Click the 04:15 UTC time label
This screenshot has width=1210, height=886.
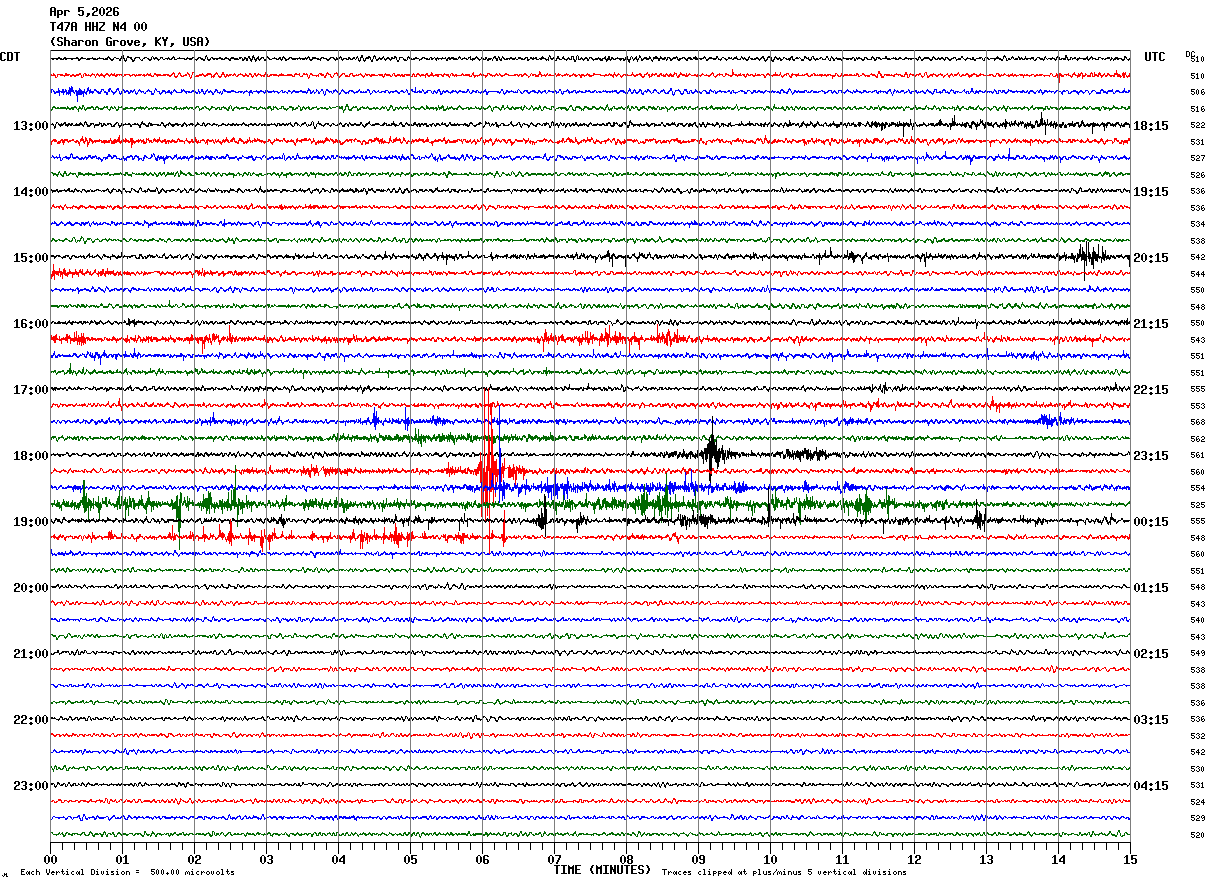[1151, 785]
